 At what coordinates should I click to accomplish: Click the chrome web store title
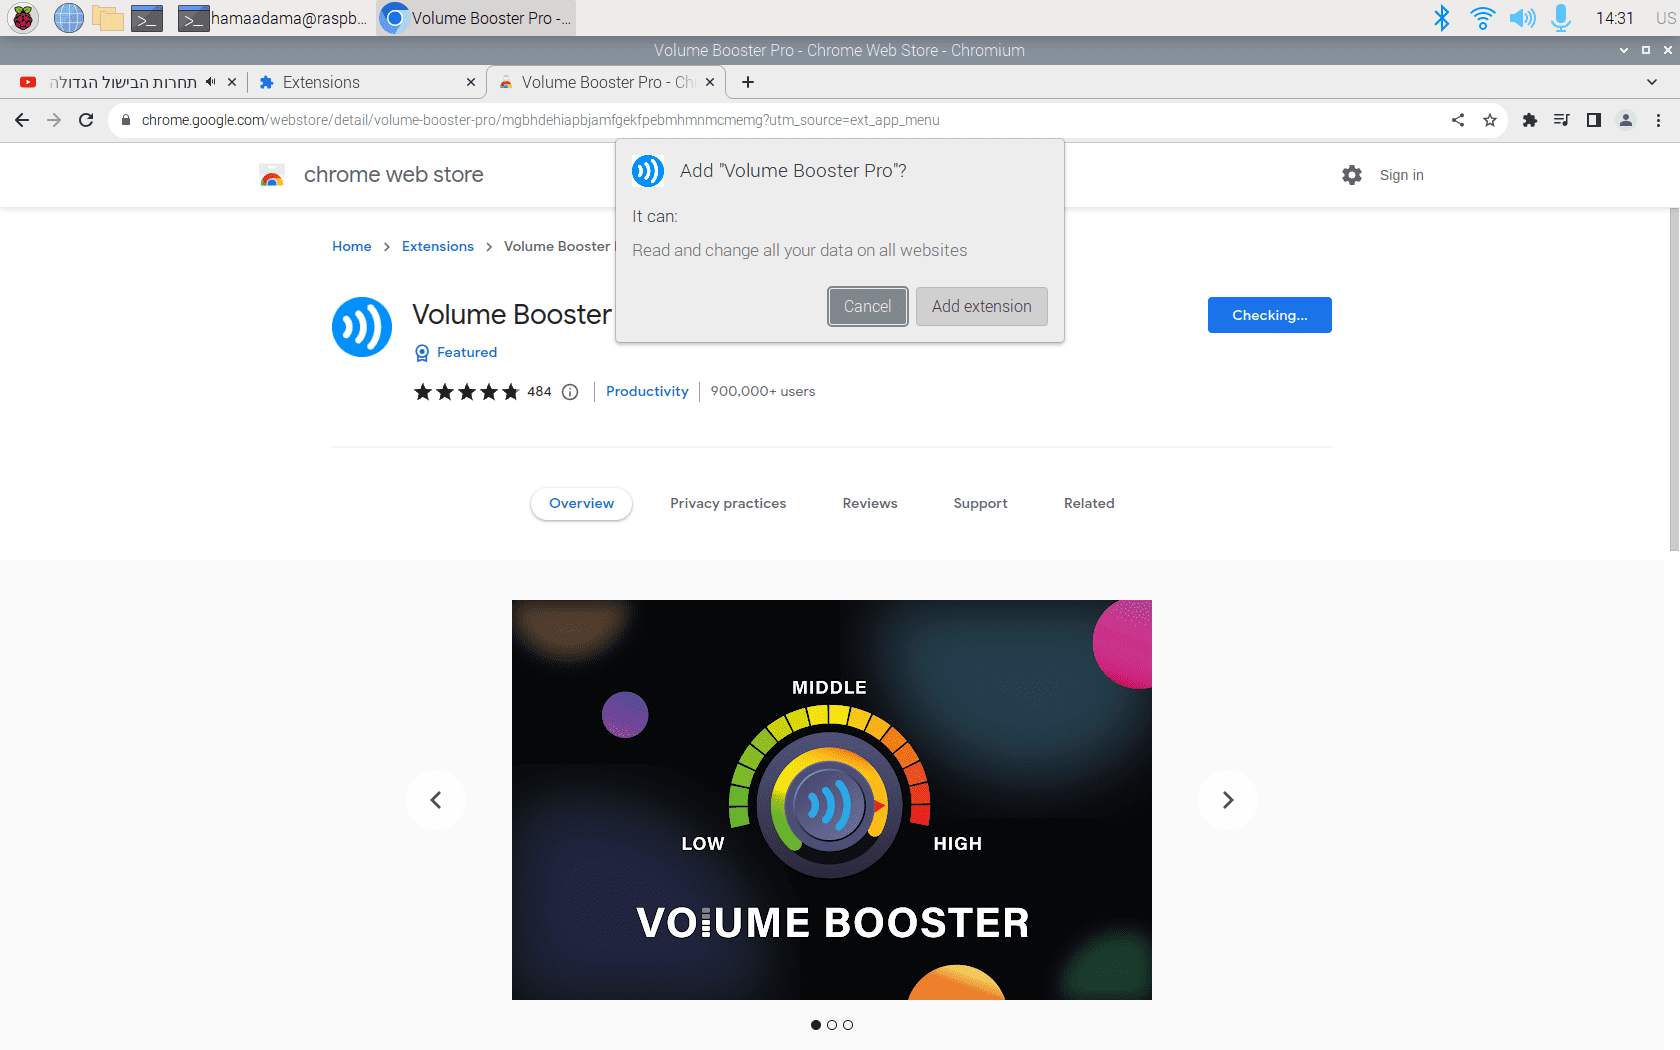tap(393, 175)
